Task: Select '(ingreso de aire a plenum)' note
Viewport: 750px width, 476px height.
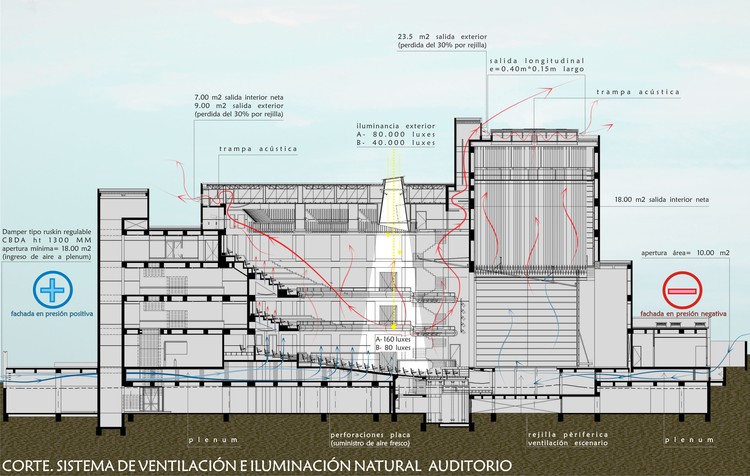Action: point(46,257)
